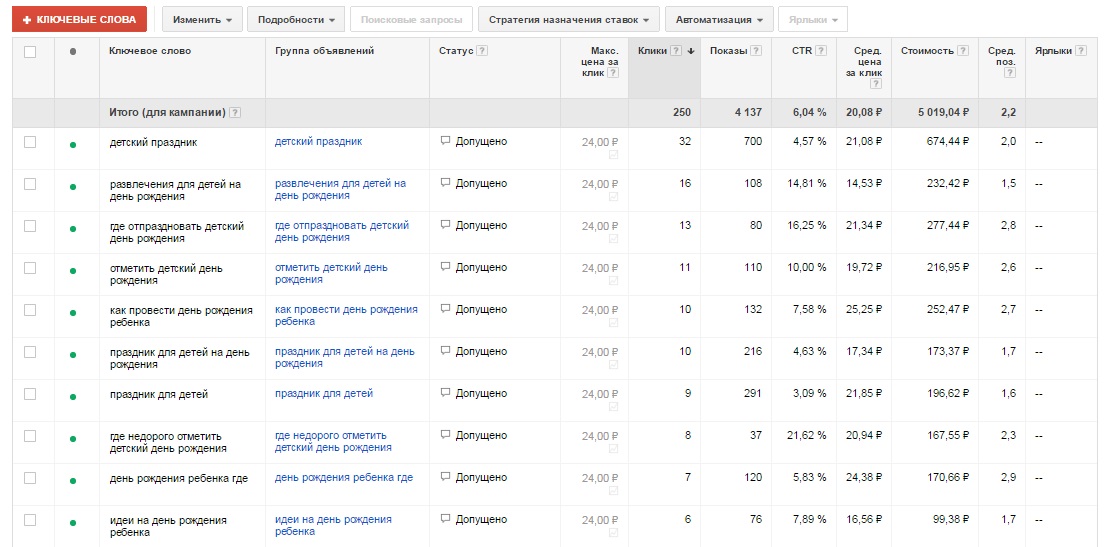The image size is (1113, 547).
Task: Click average CPC value 25,25 ₽
Action: tap(864, 310)
